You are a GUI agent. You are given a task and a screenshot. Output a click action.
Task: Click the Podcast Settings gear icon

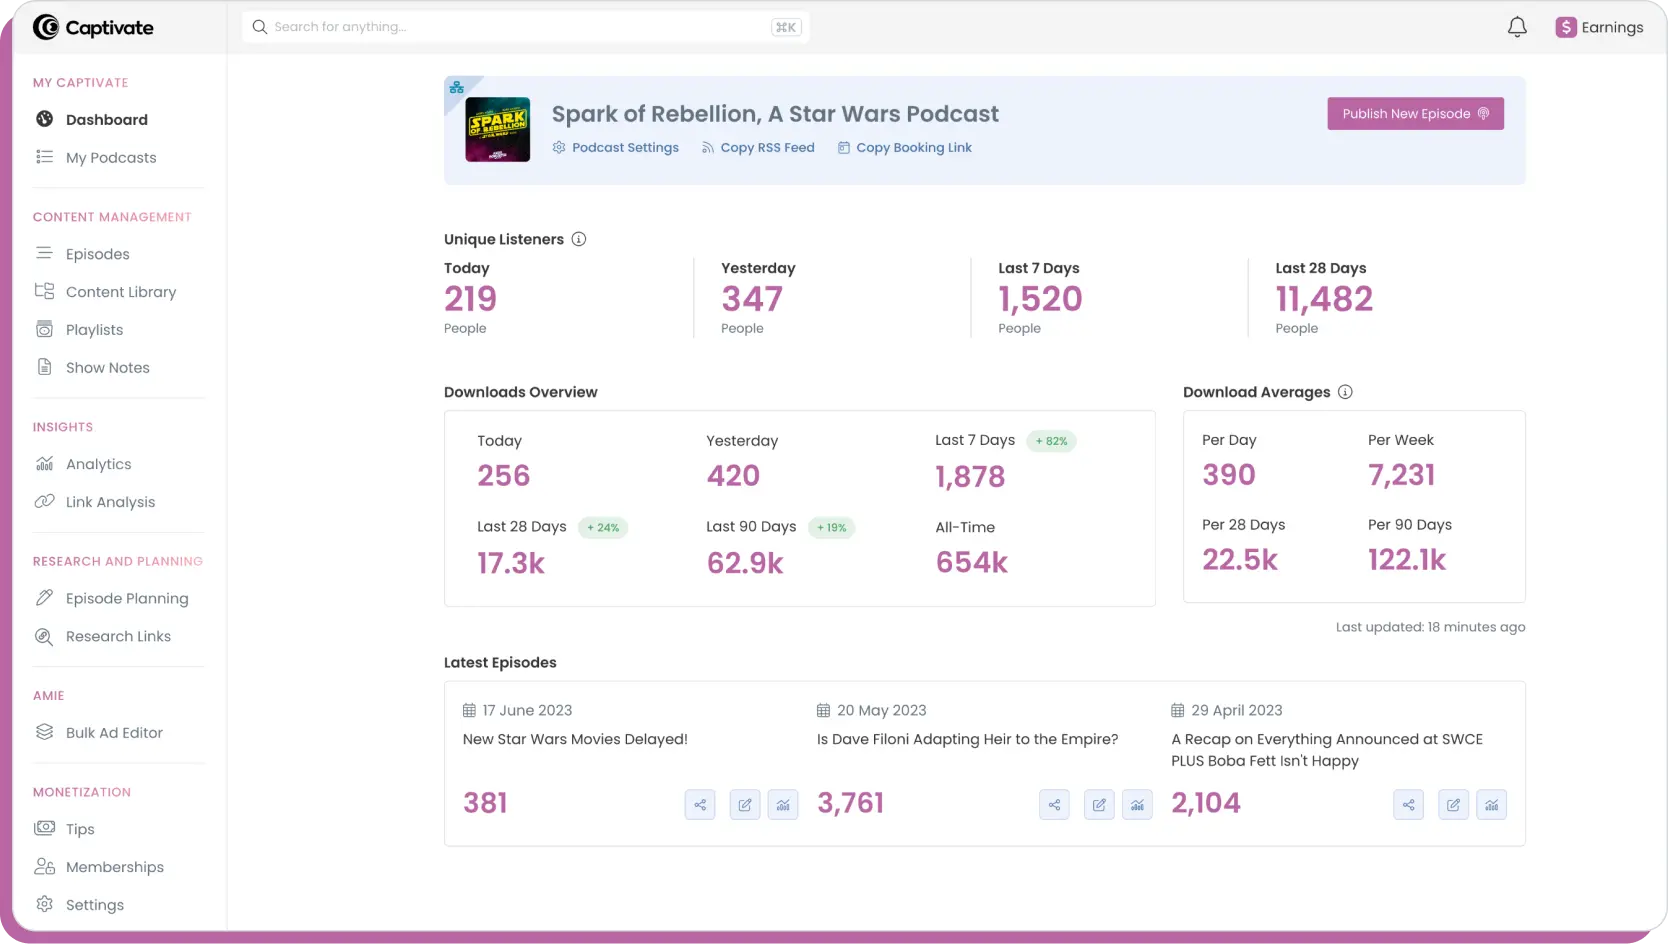(559, 147)
